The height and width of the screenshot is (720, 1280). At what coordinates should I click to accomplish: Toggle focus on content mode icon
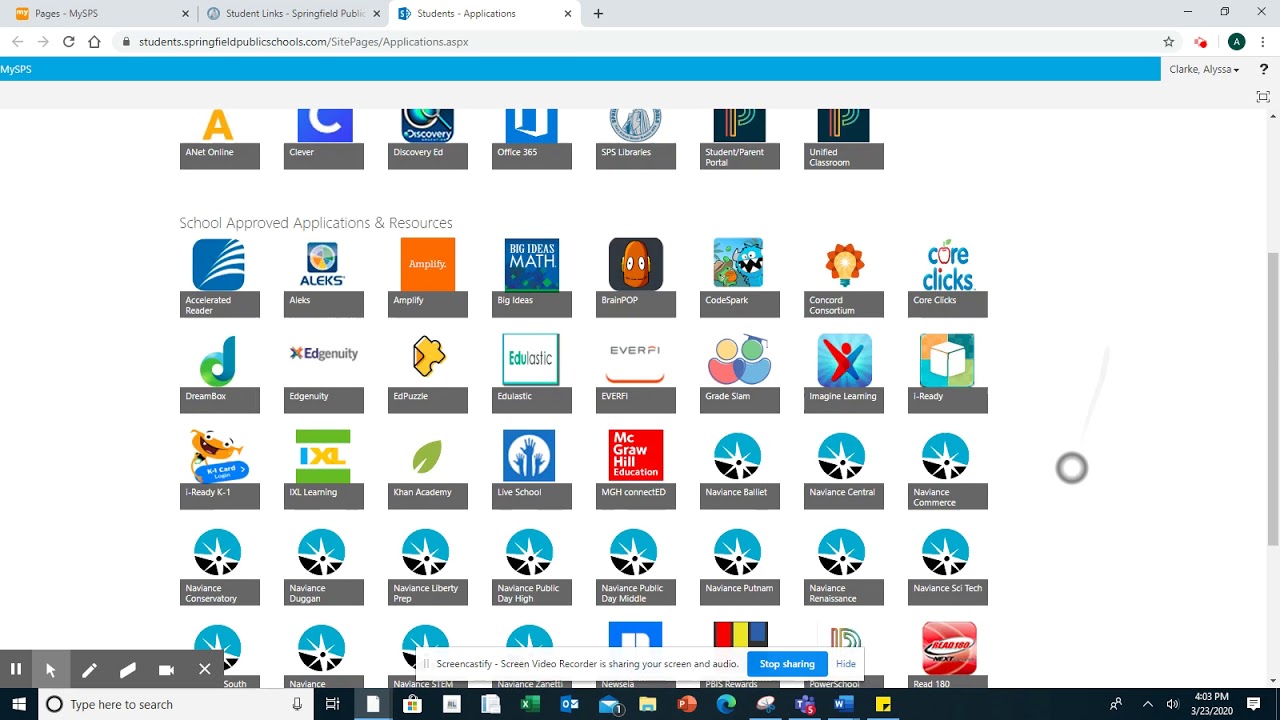coord(1263,97)
